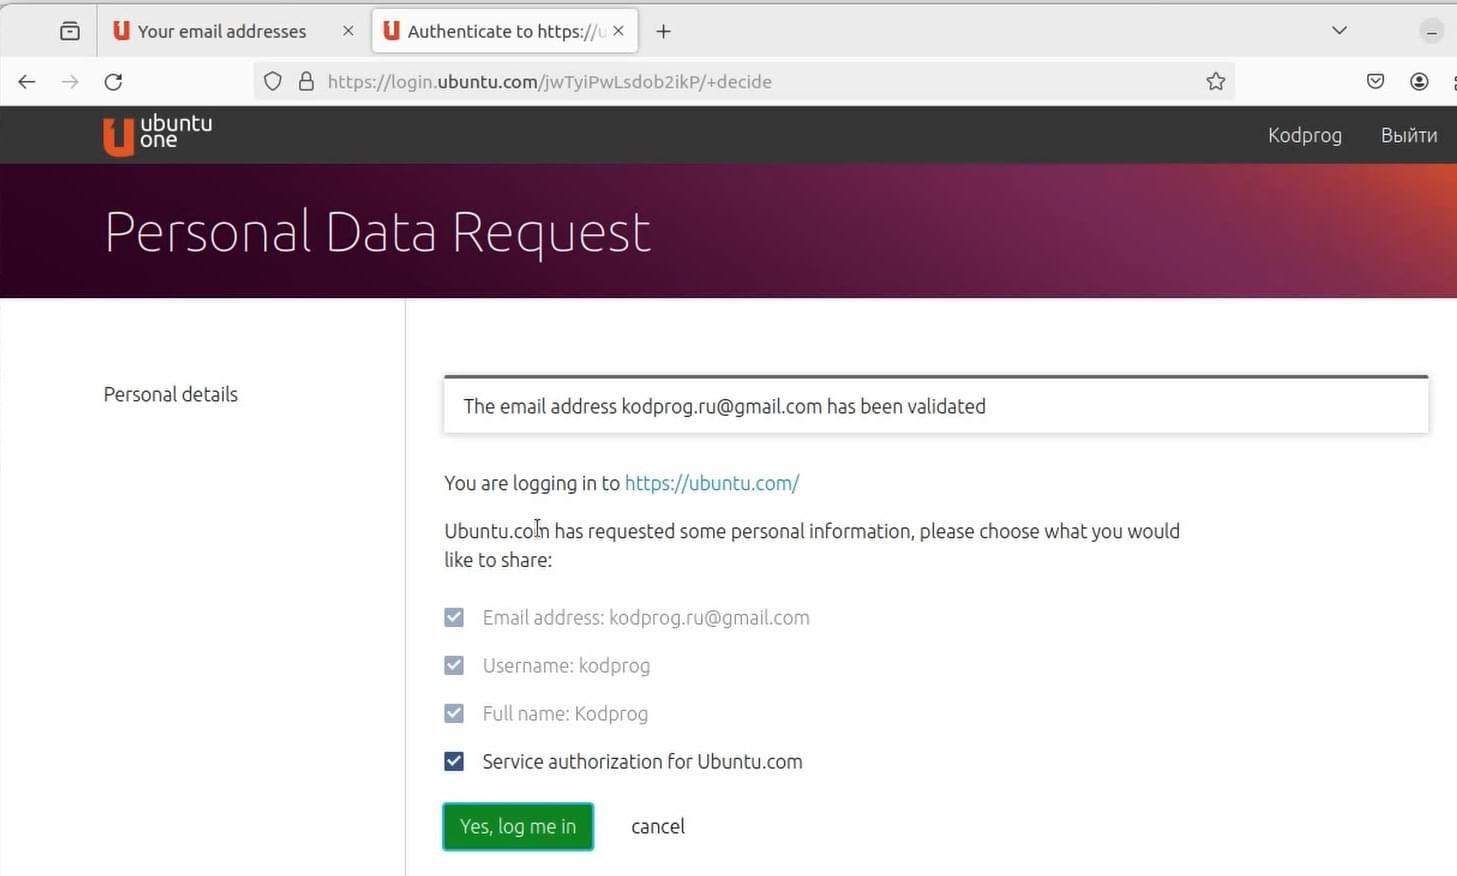Close the 'Your email addresses' tab
The image size is (1457, 876).
[348, 31]
